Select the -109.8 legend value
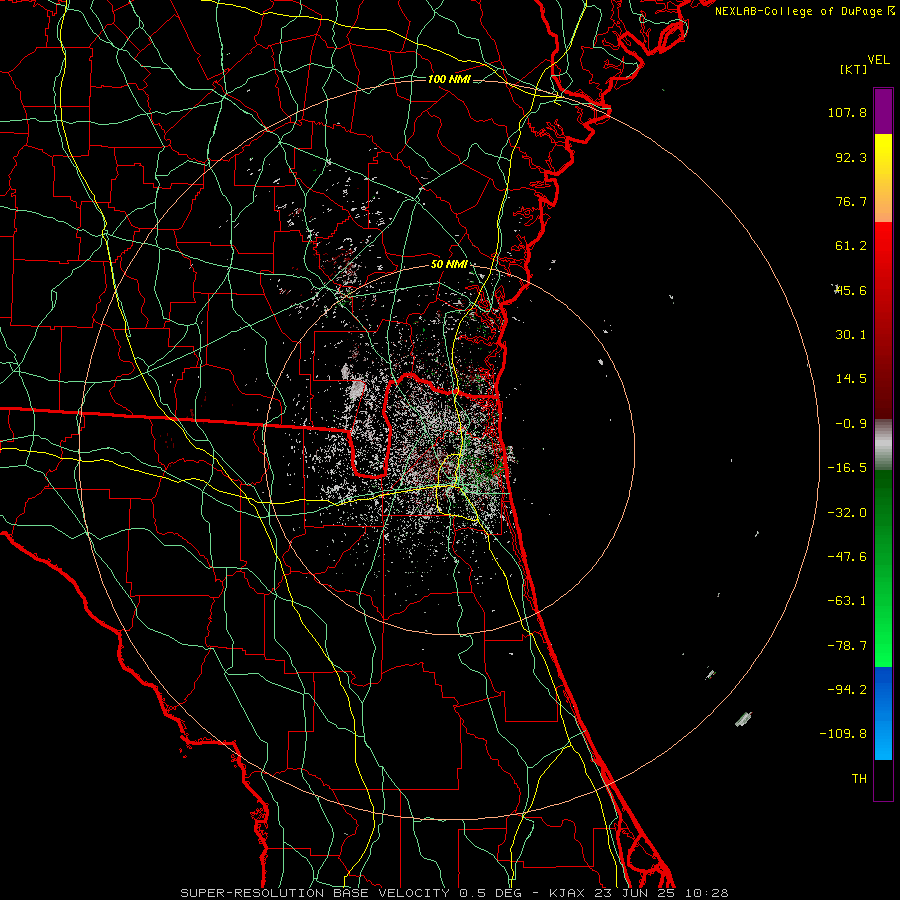Screen dimensions: 900x900 coord(843,734)
